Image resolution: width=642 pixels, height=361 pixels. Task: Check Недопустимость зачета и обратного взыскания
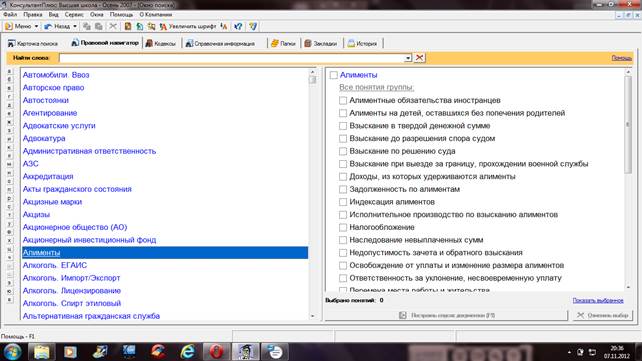click(343, 253)
